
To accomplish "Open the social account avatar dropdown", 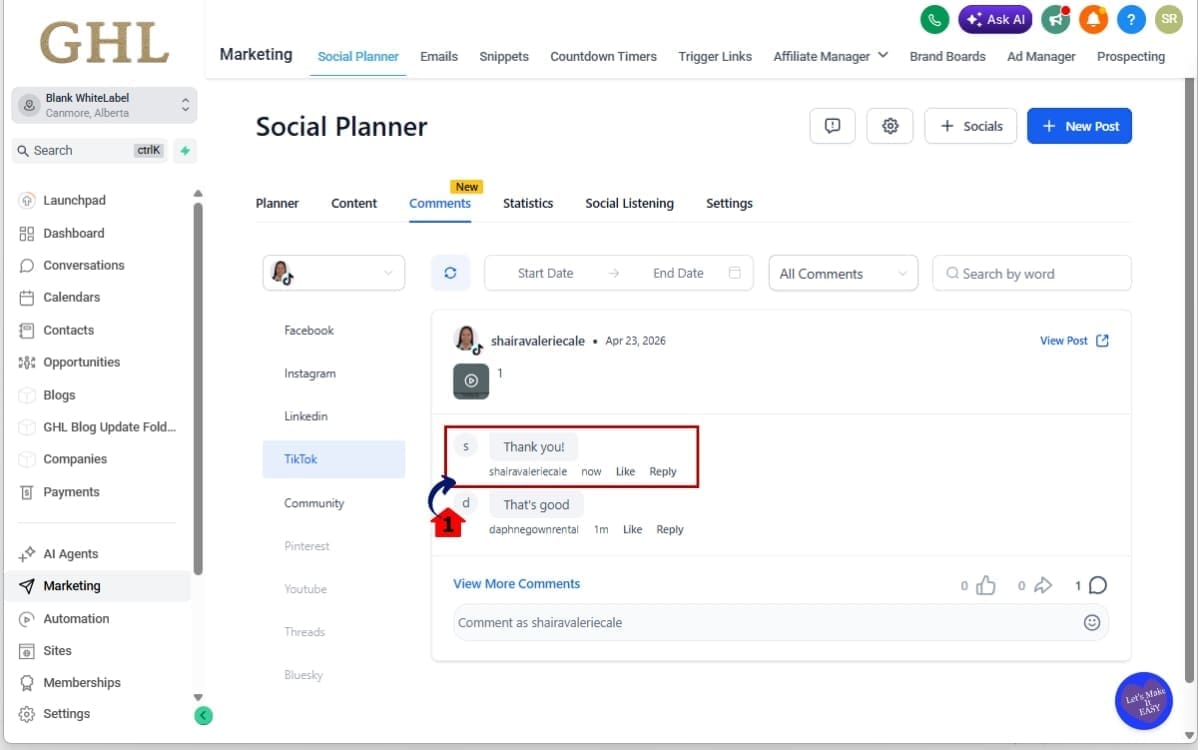I will pyautogui.click(x=334, y=273).
